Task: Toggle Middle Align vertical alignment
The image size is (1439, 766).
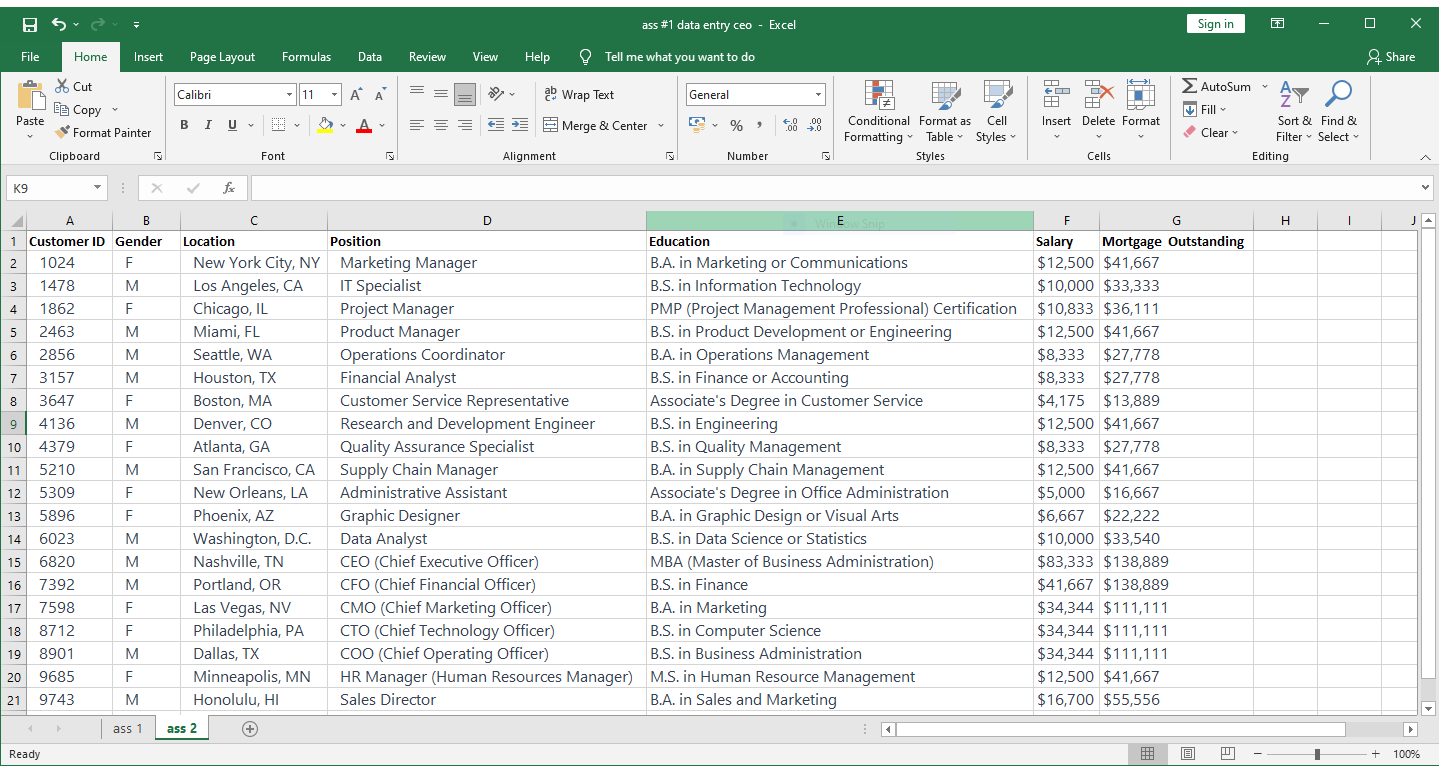Action: tap(441, 94)
